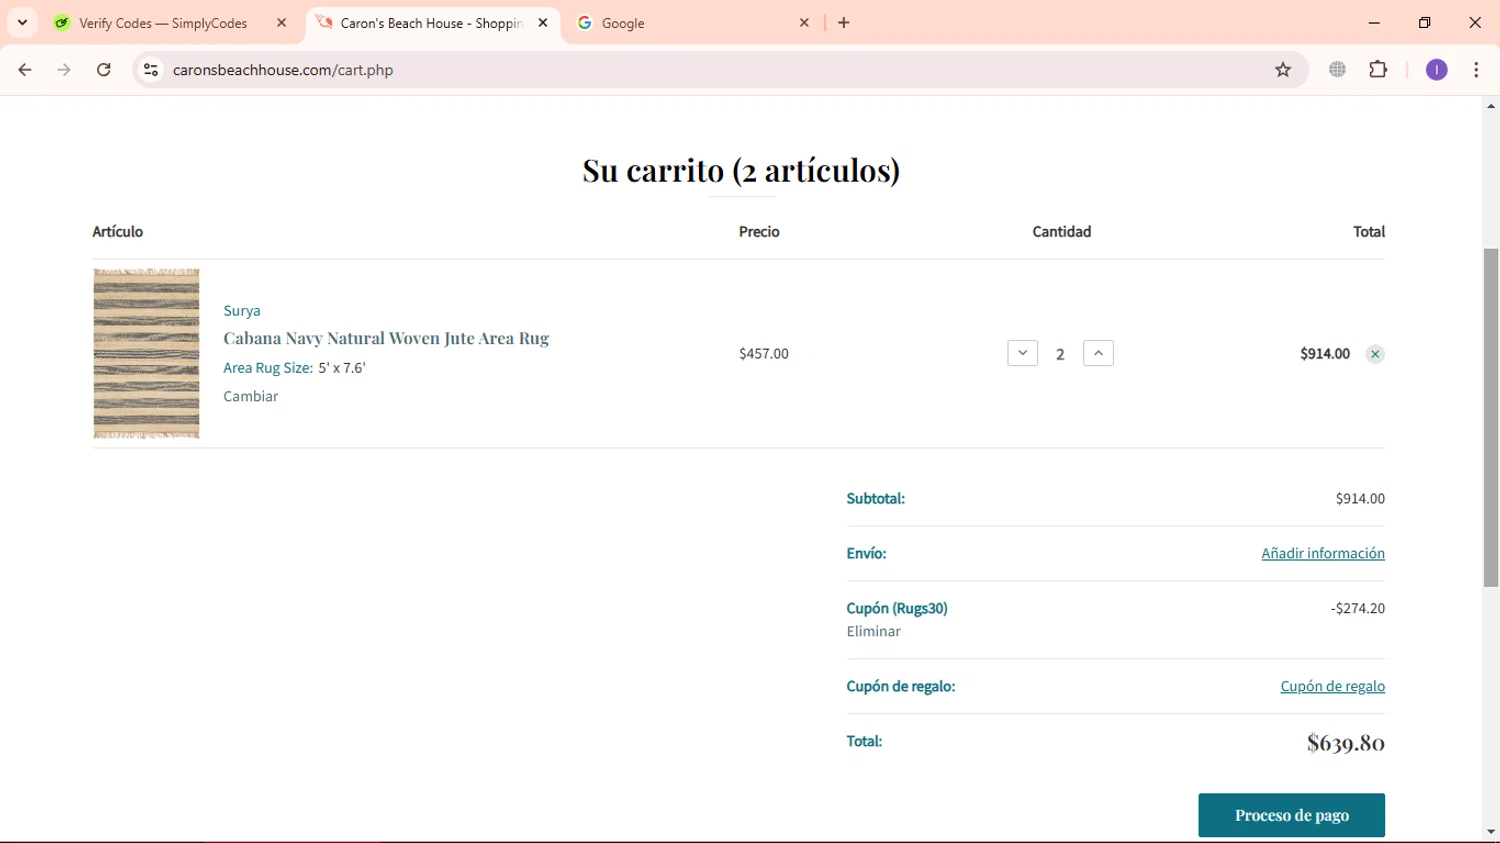Open the globe translate icon in toolbar

pos(1337,70)
